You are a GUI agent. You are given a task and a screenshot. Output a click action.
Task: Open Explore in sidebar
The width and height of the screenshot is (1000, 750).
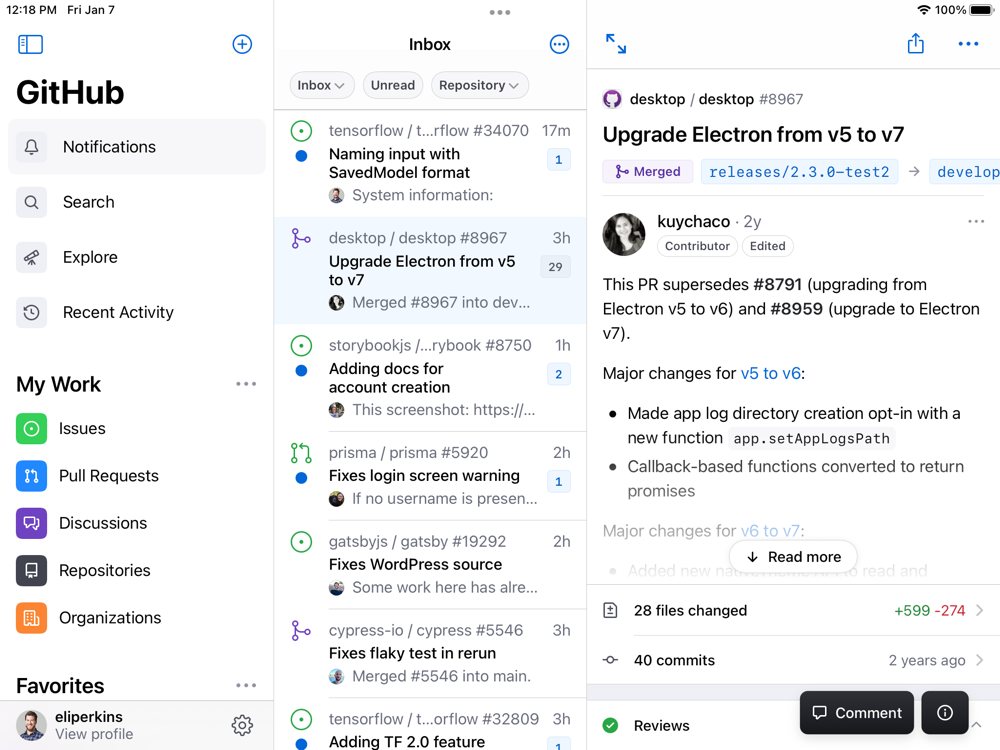[136, 257]
